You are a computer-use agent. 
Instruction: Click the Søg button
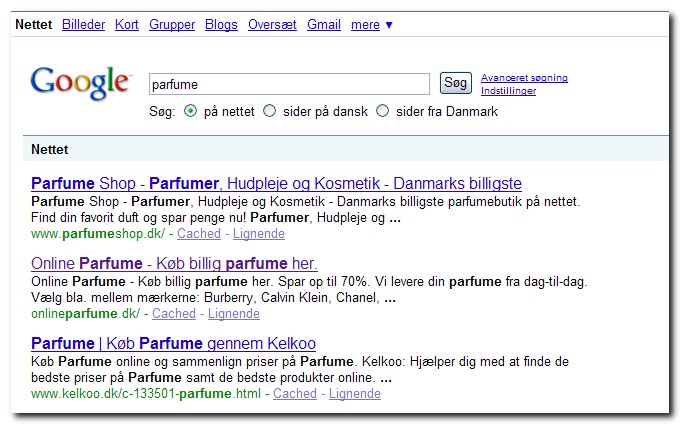[456, 83]
